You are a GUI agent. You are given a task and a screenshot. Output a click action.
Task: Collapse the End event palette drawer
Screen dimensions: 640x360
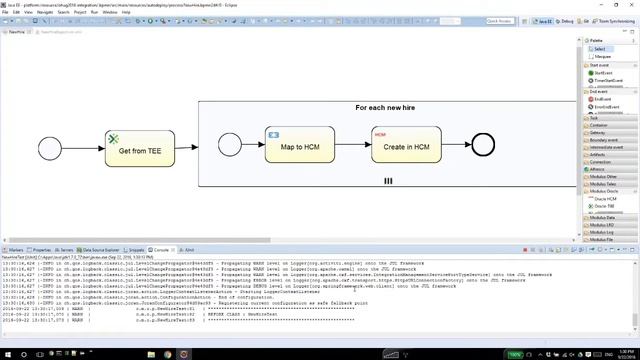pyautogui.click(x=610, y=92)
